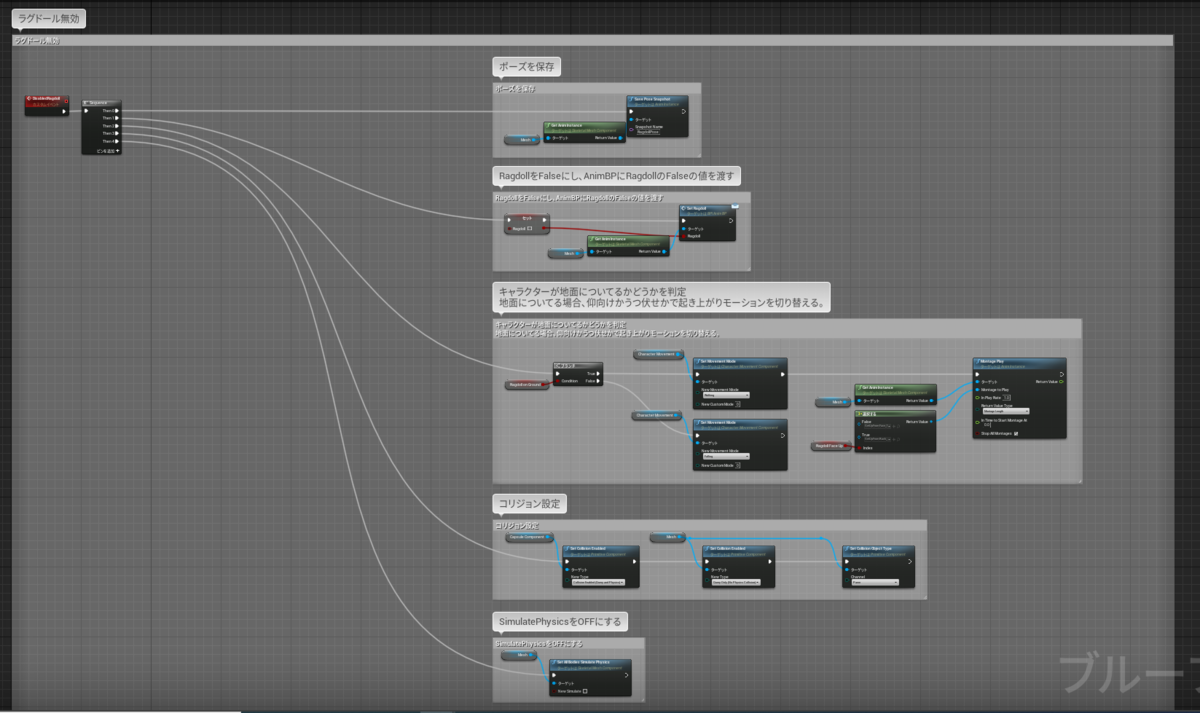Click the DisableRagdoll event's exec output pin
This screenshot has height=713, width=1200.
coord(64,111)
